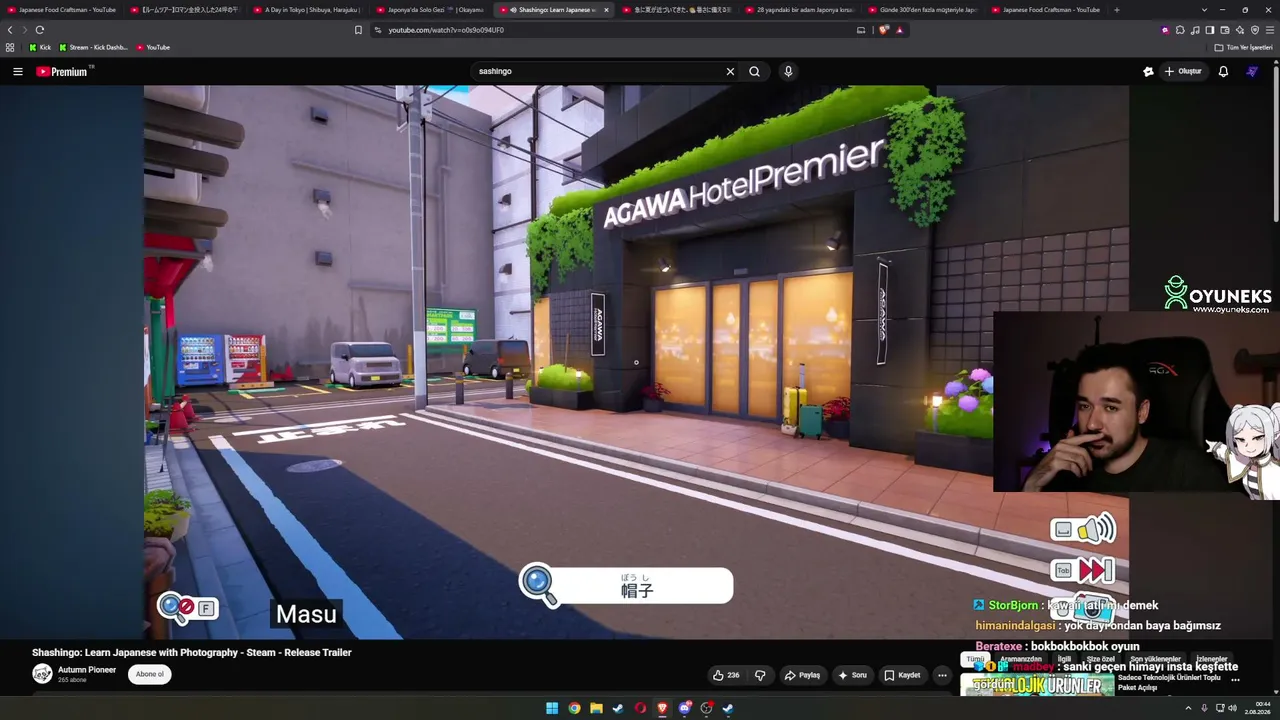Open system volume control in tray

click(x=1232, y=708)
